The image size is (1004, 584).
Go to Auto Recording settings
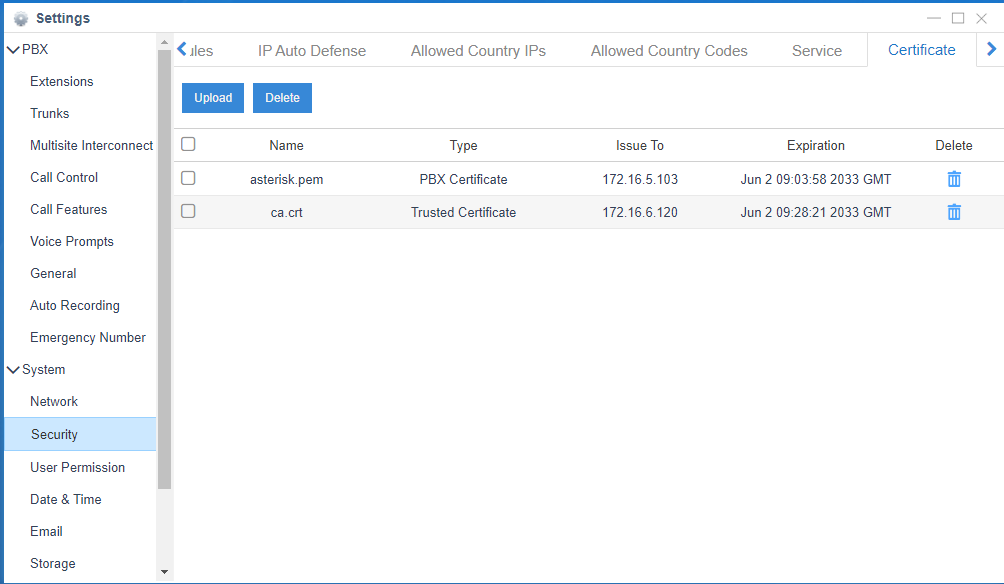pyautogui.click(x=75, y=305)
